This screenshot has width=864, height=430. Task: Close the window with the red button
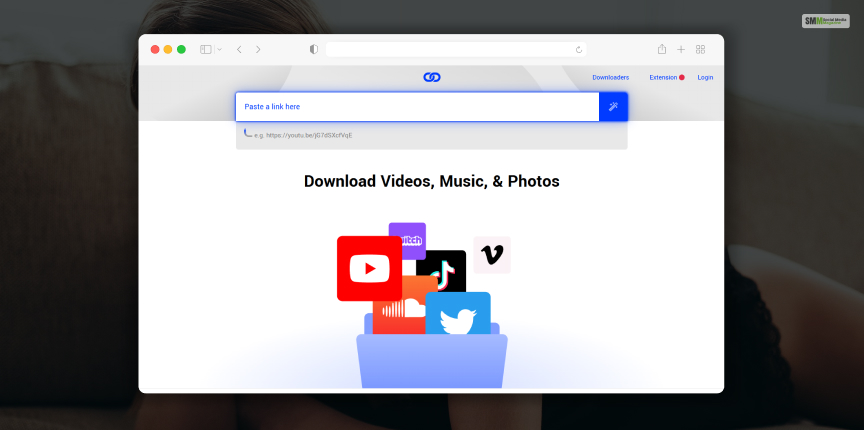coord(155,50)
